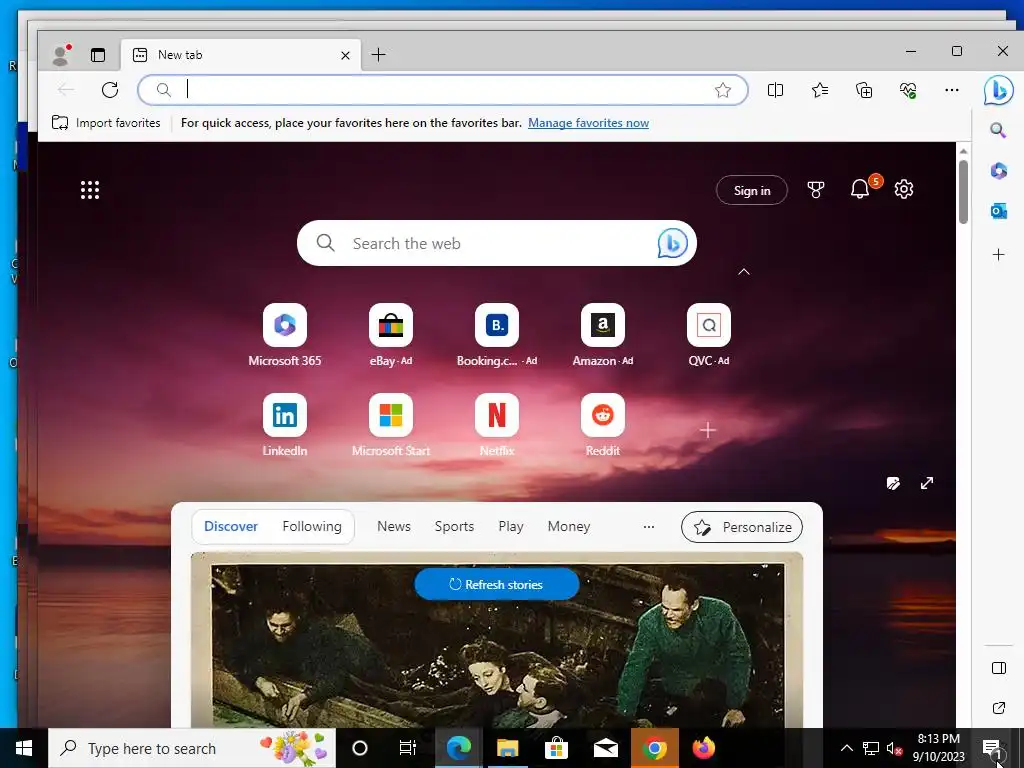Switch to the News tab
The width and height of the screenshot is (1024, 768).
pos(394,526)
